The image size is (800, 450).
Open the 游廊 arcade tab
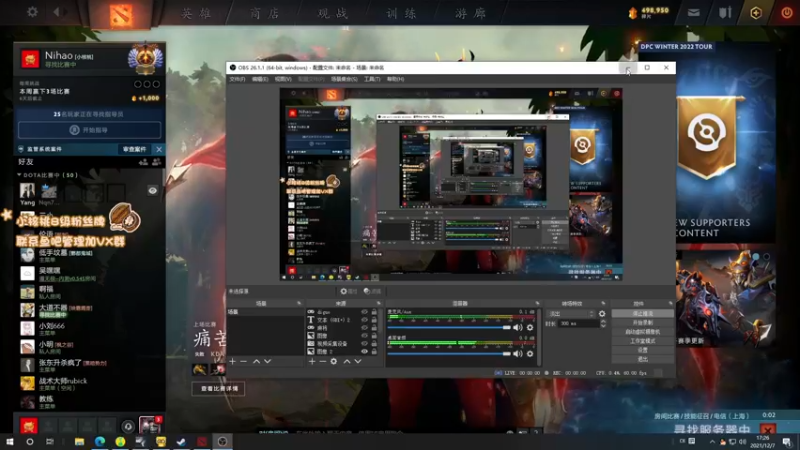coord(470,13)
